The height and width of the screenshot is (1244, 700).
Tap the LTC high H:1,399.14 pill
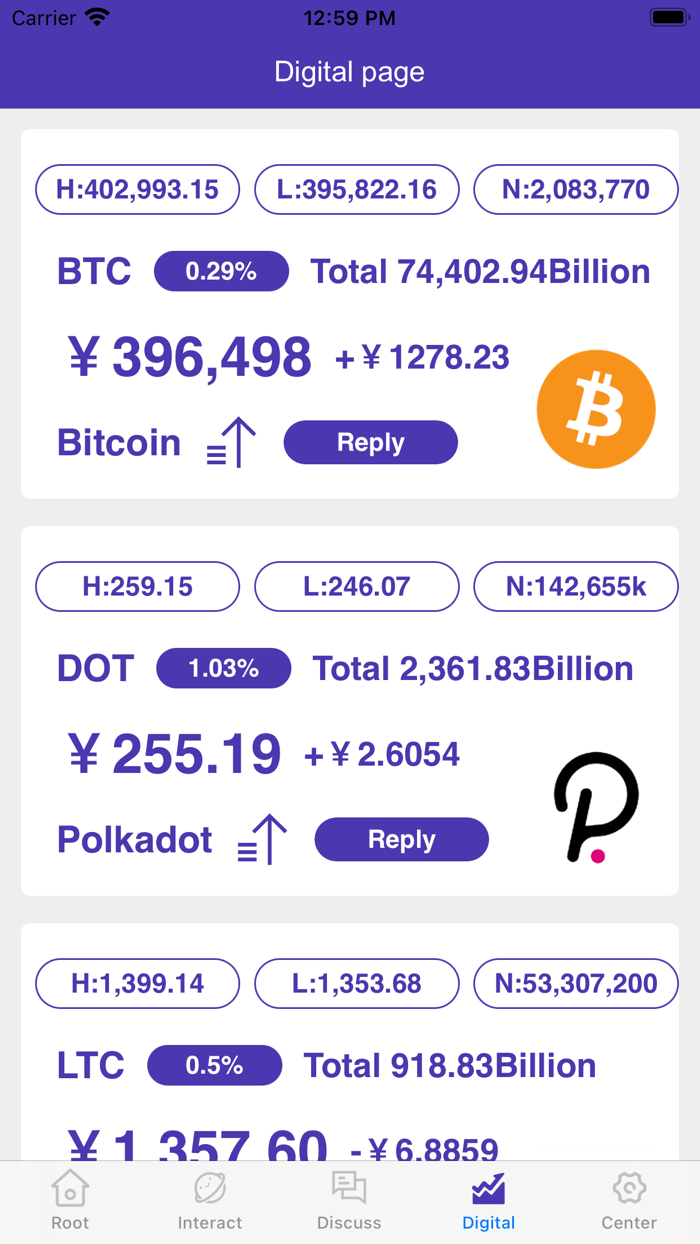(138, 984)
